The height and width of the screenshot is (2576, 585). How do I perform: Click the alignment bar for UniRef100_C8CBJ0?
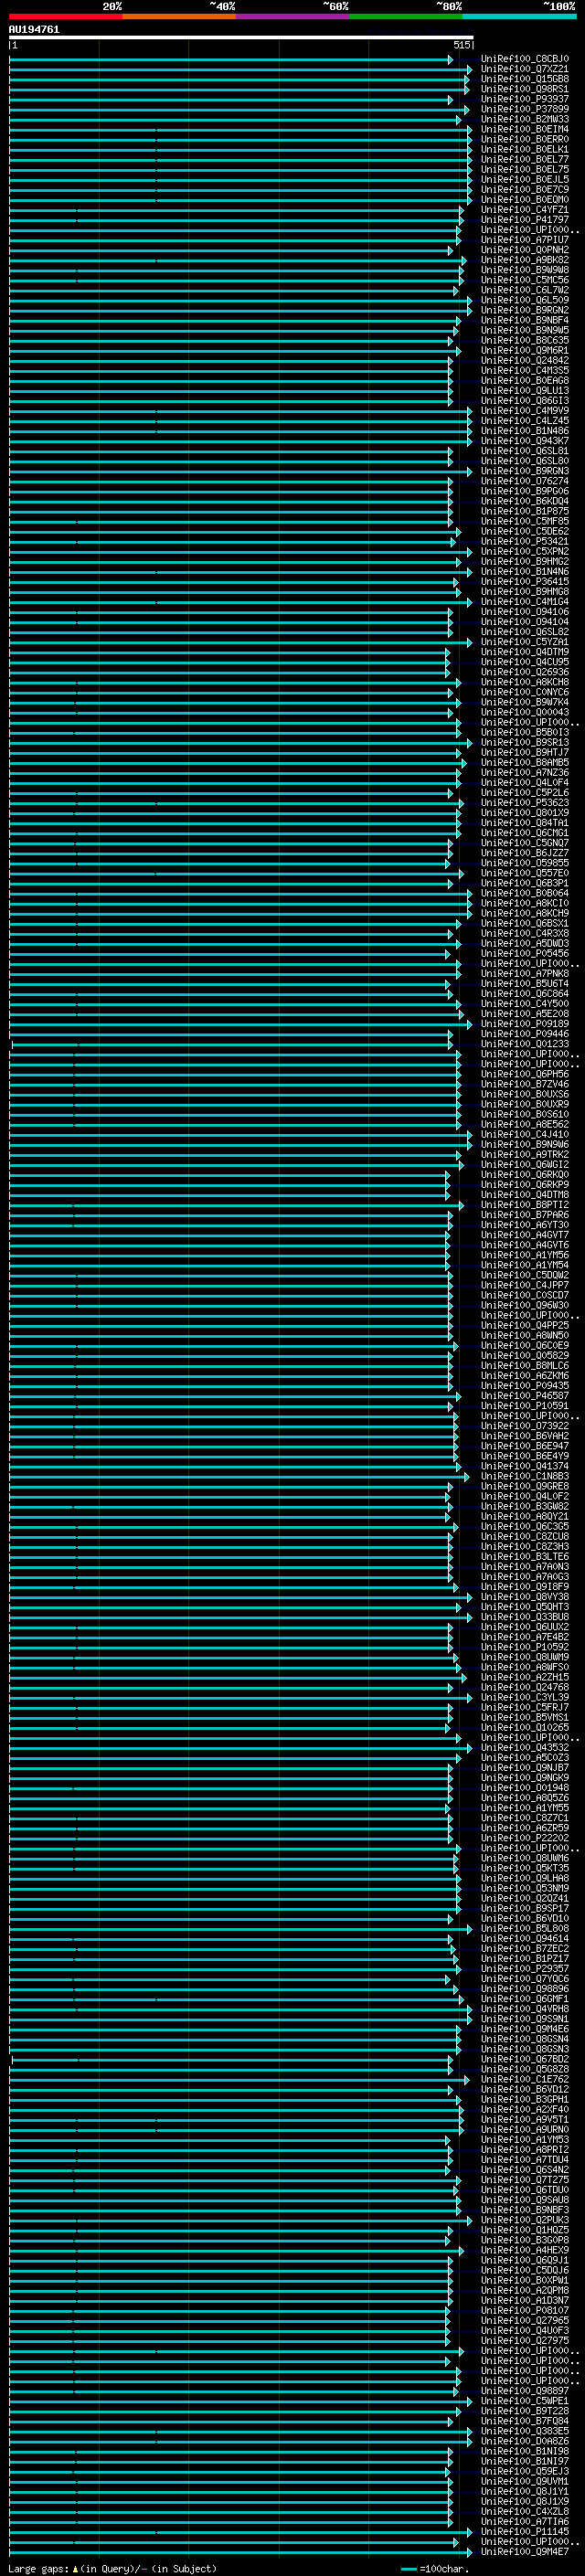(x=231, y=59)
